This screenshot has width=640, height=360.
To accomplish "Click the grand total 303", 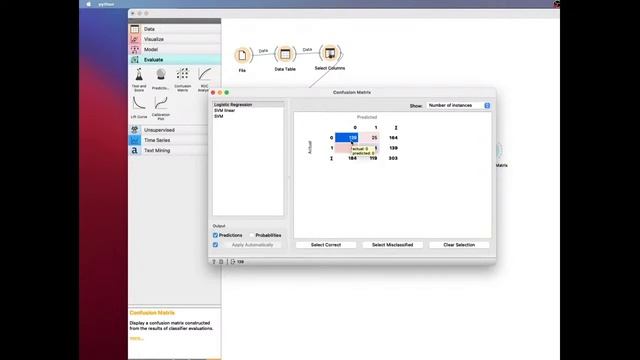I will tap(393, 158).
